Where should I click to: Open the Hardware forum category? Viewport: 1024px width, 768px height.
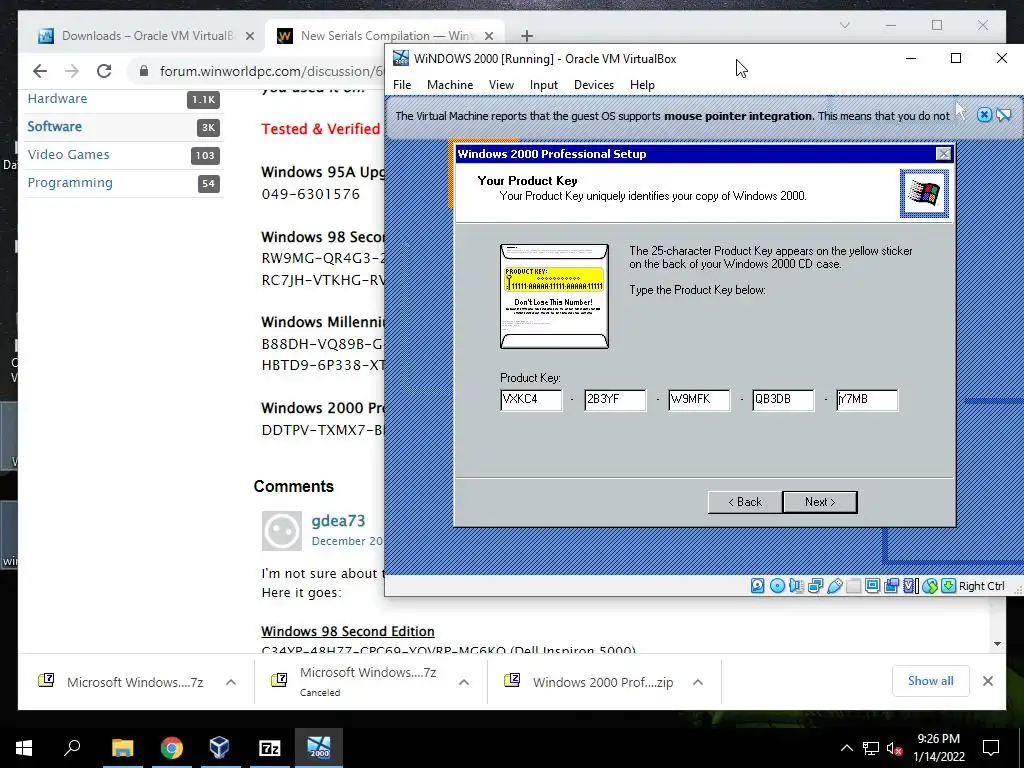coord(57,99)
